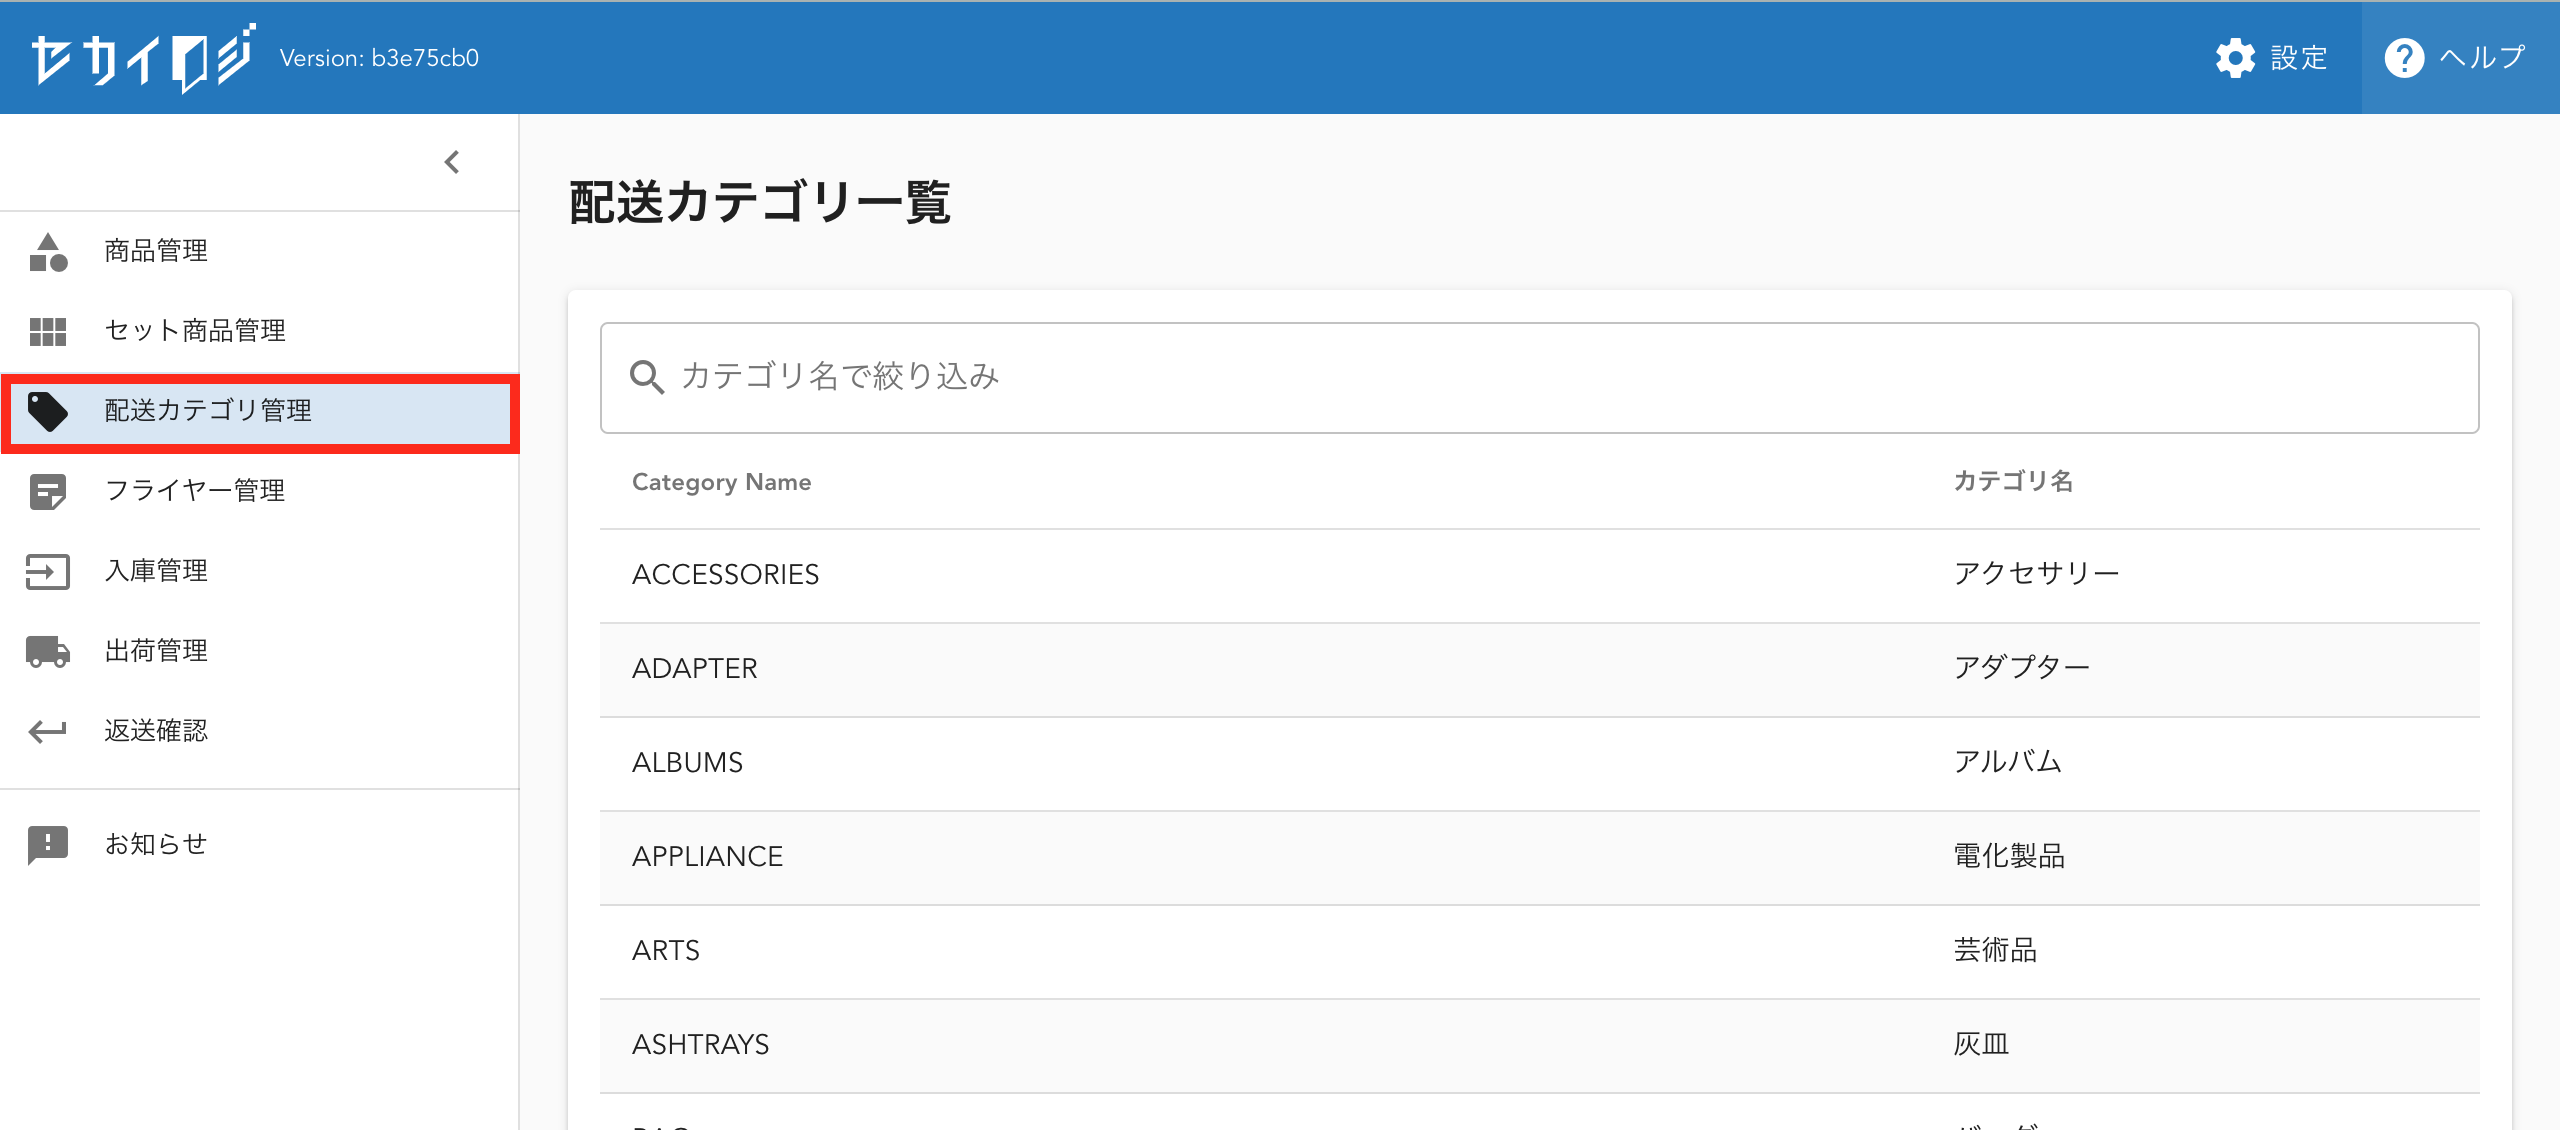Image resolution: width=2560 pixels, height=1130 pixels.
Task: Click the お知らせ announcement icon
Action: click(48, 845)
